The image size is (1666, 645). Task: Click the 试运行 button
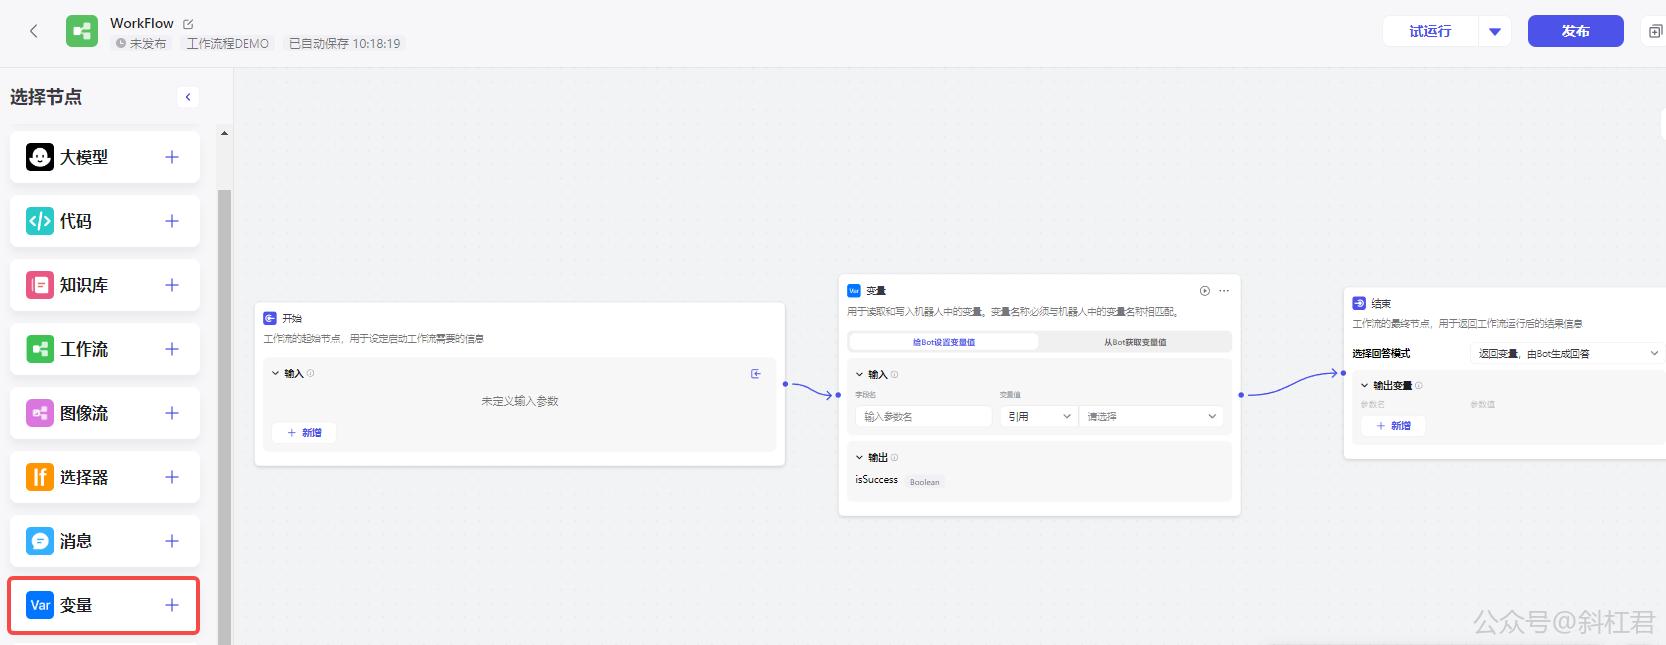click(1430, 31)
